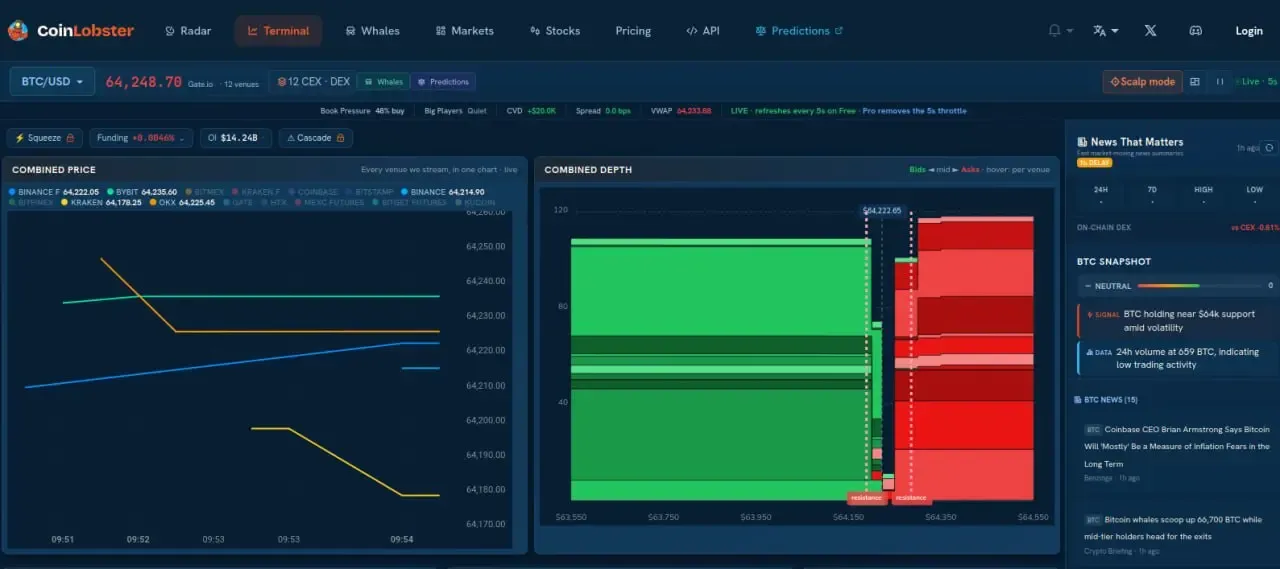Select the Terminal tab

(x=278, y=31)
